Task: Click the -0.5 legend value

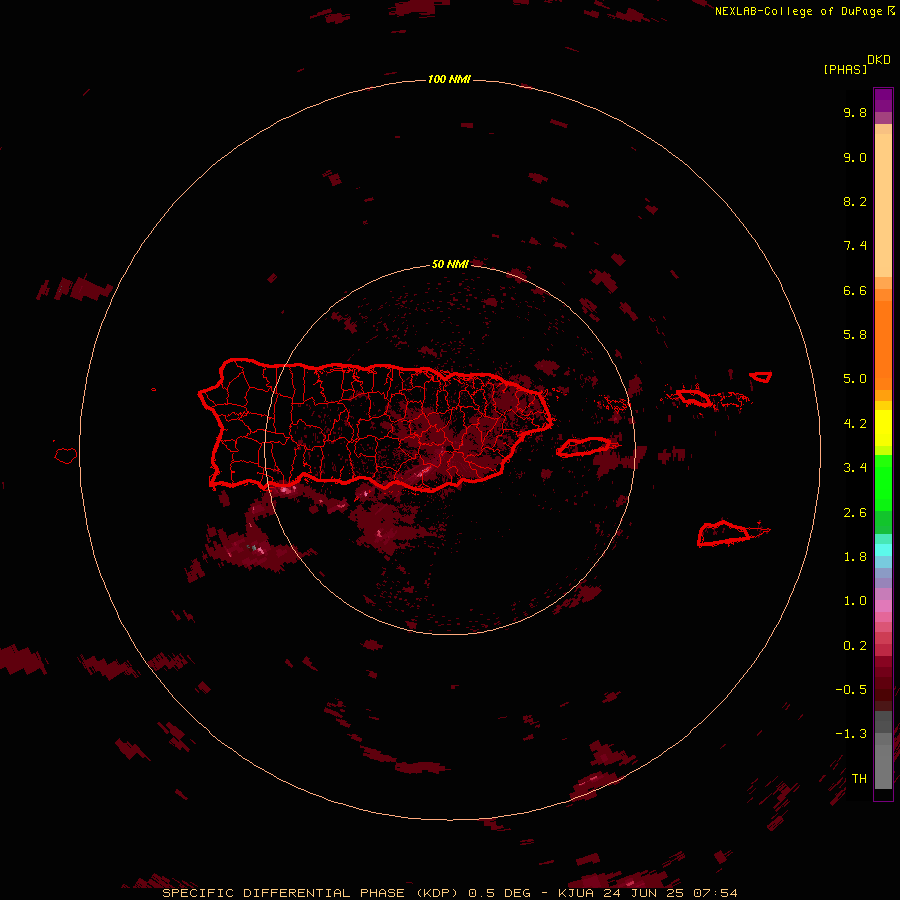Action: (851, 690)
